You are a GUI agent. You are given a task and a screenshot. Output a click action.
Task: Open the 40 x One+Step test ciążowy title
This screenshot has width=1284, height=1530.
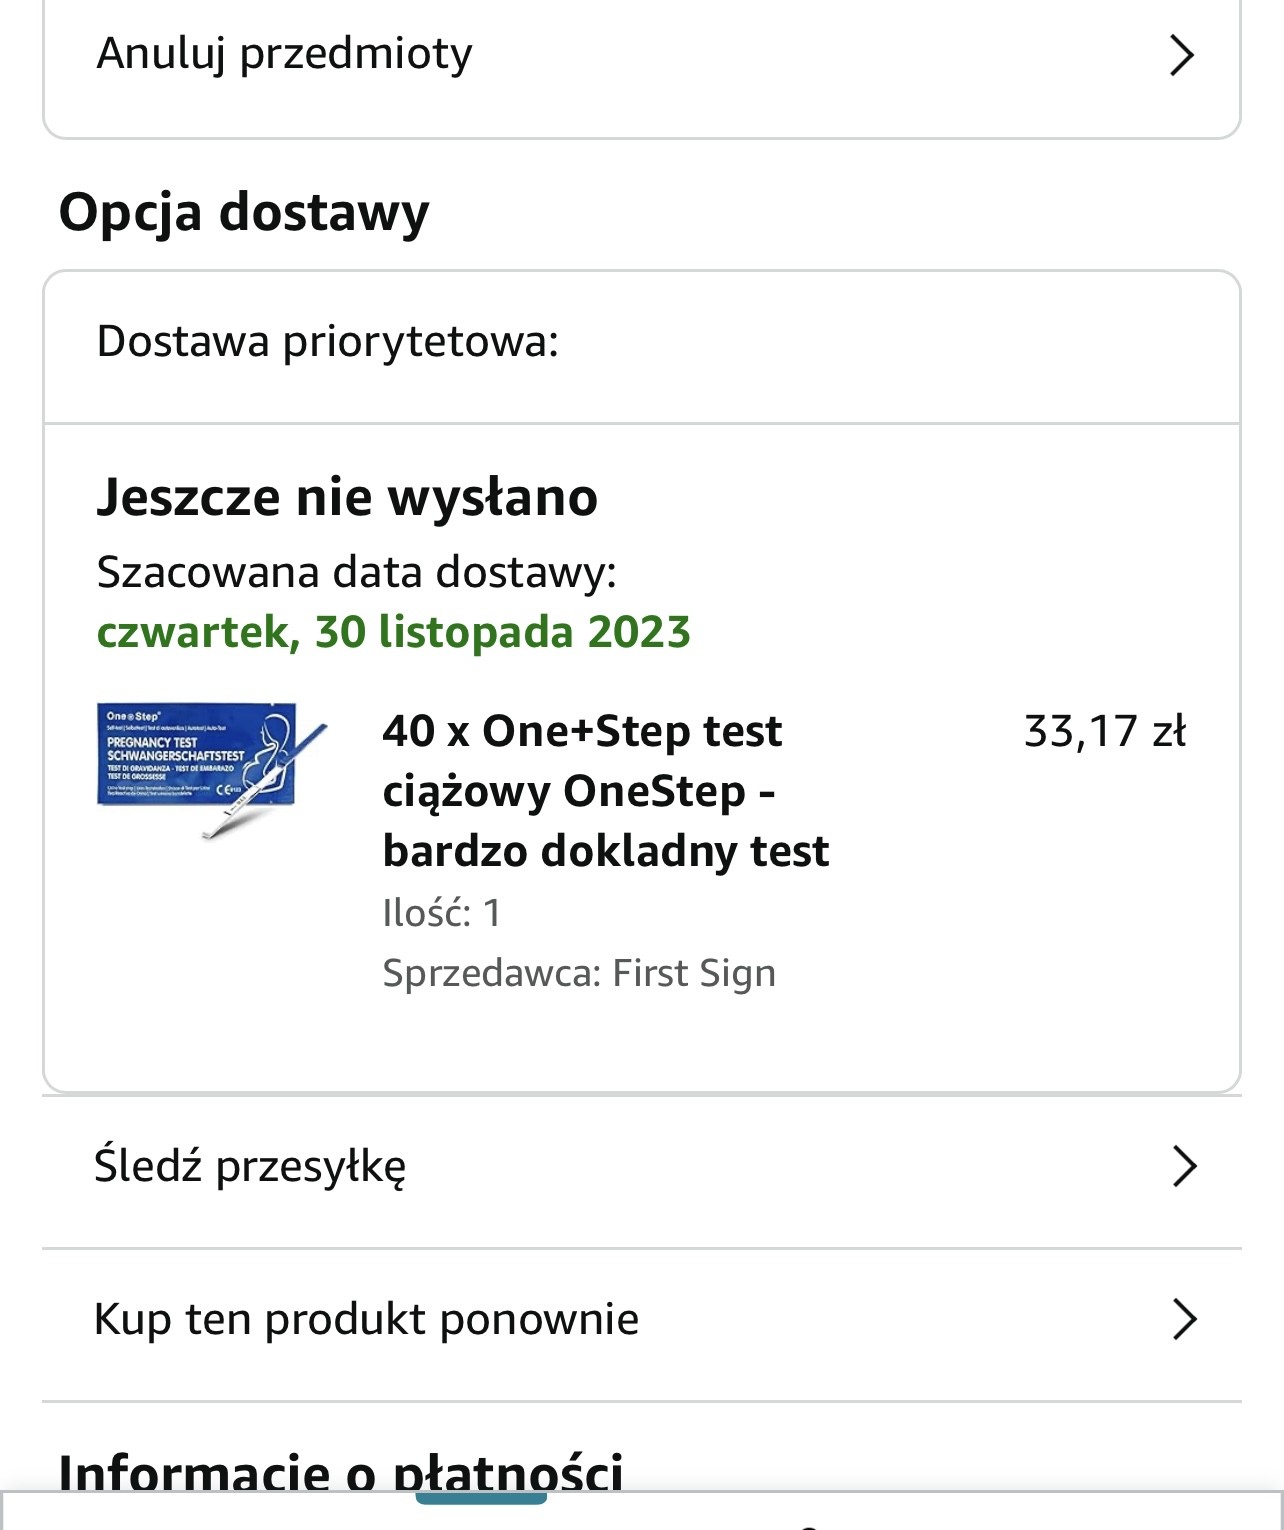[x=606, y=791]
